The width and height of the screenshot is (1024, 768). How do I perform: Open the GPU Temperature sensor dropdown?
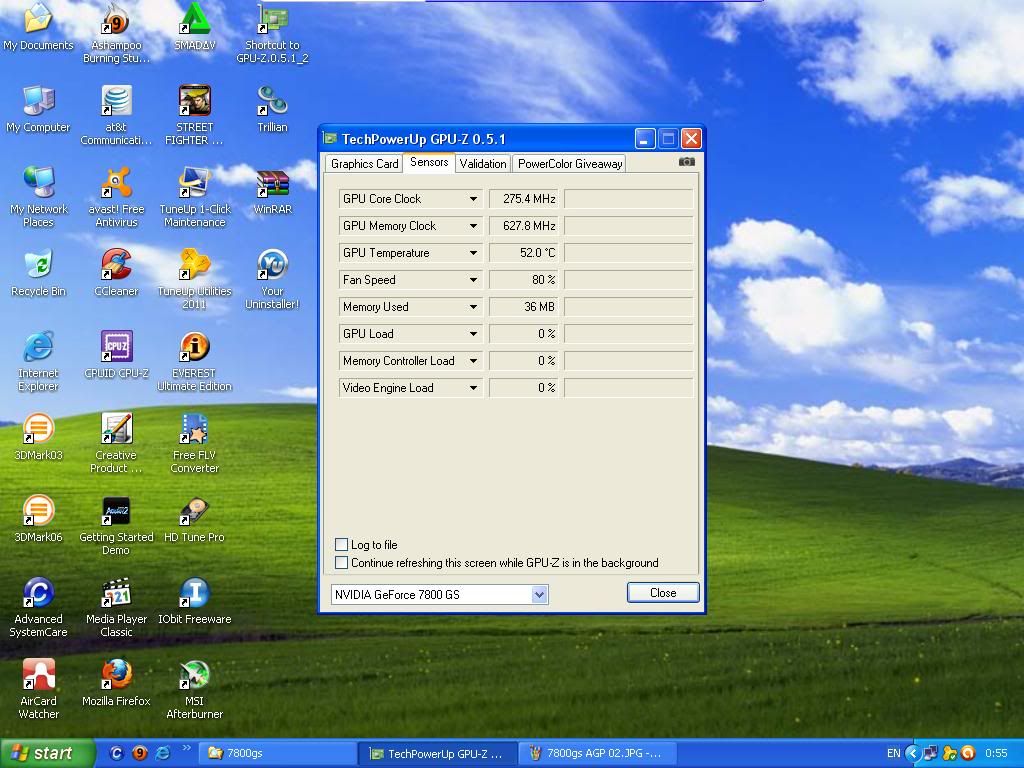[x=473, y=253]
